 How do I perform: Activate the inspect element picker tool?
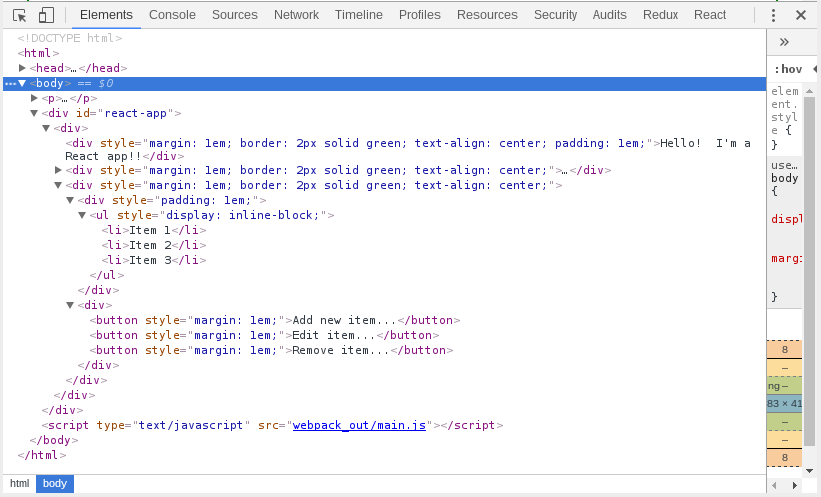19,15
